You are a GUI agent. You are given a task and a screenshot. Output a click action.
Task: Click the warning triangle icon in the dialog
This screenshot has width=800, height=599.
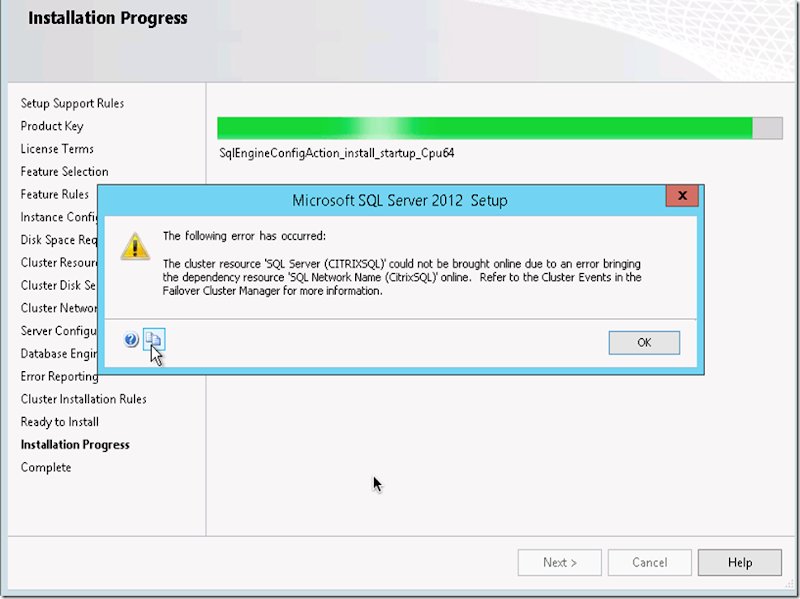135,246
